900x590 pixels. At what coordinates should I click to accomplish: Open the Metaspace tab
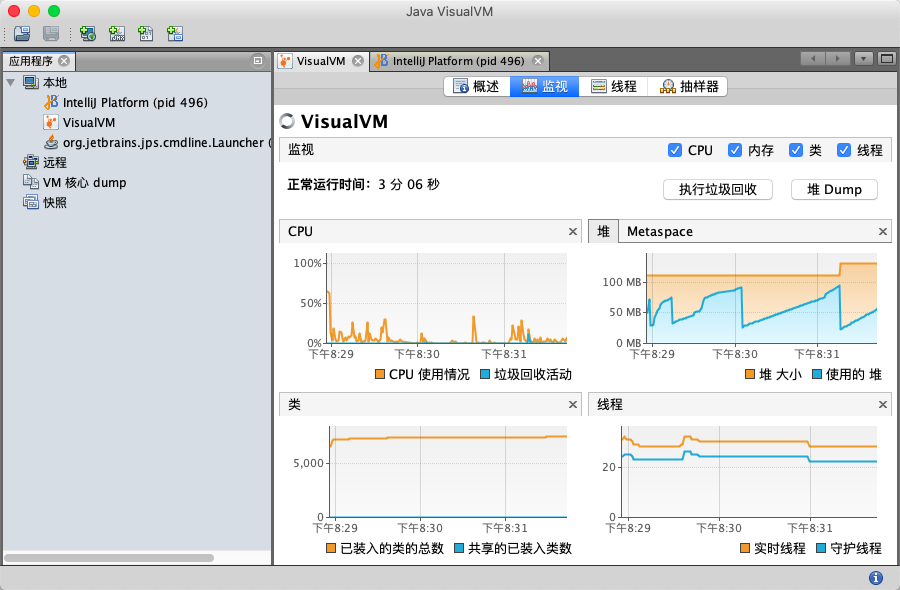[x=659, y=231]
